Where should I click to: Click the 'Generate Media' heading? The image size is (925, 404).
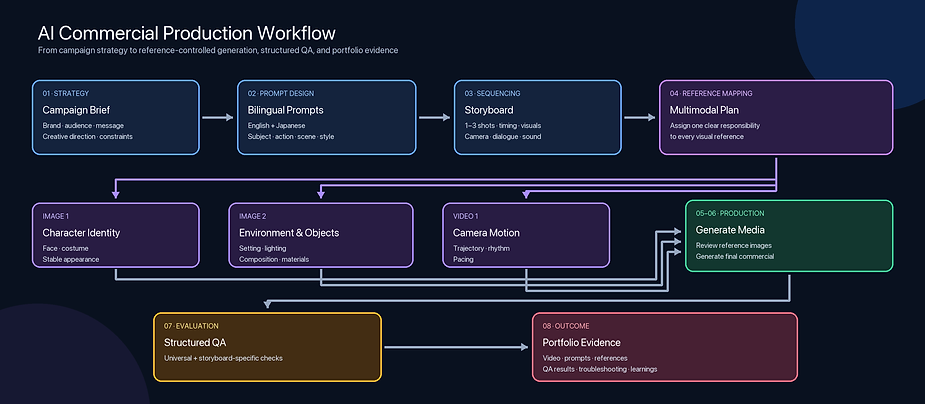(x=730, y=230)
